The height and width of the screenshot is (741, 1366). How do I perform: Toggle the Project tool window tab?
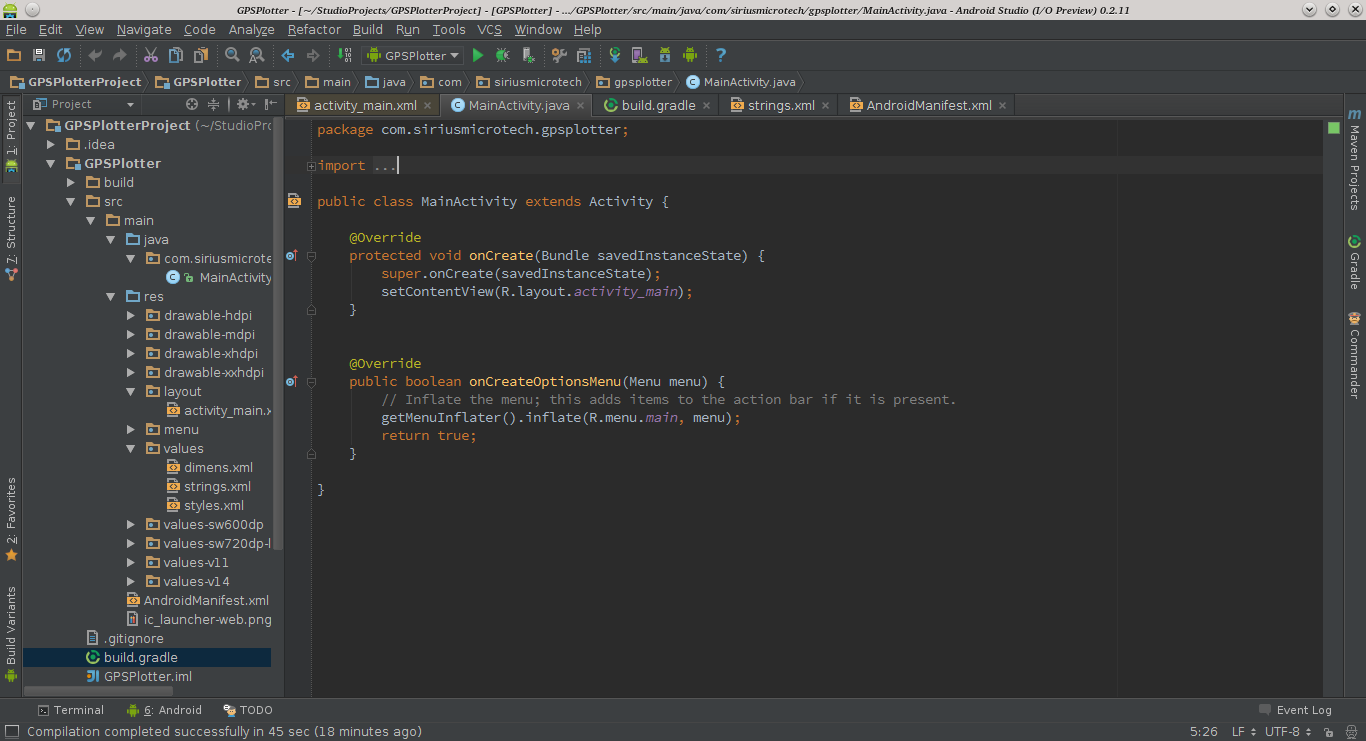click(11, 136)
